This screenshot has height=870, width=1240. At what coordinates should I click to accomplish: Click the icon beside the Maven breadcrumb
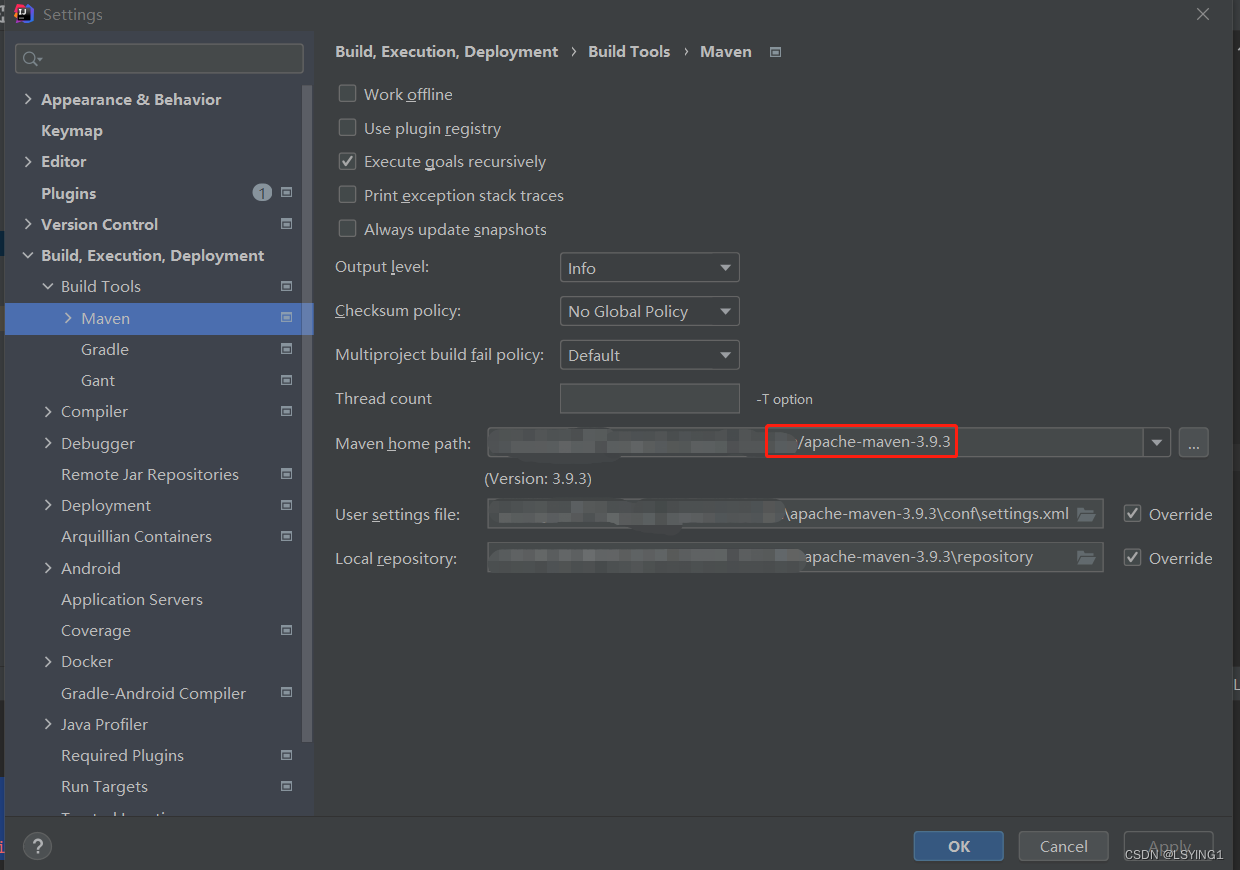click(x=775, y=52)
